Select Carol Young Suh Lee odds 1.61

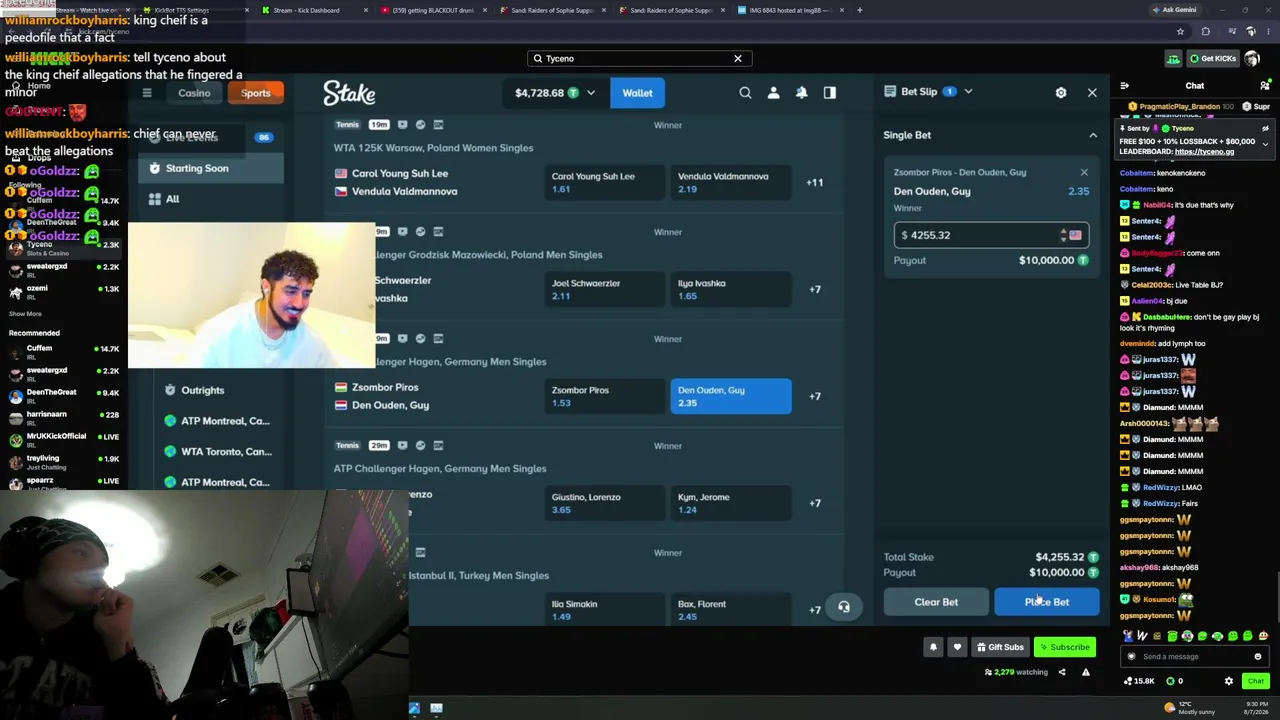click(604, 182)
